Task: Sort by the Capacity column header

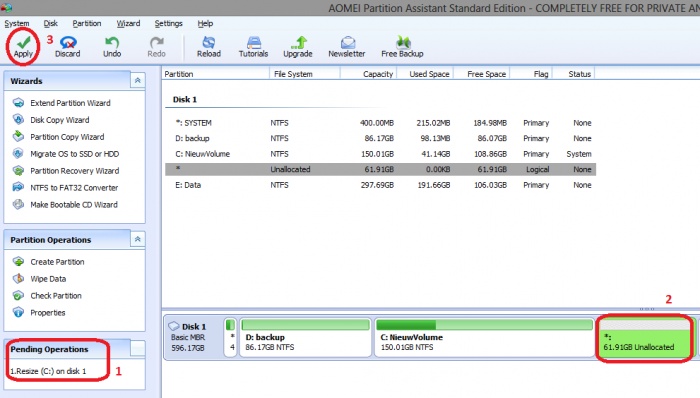Action: (369, 74)
